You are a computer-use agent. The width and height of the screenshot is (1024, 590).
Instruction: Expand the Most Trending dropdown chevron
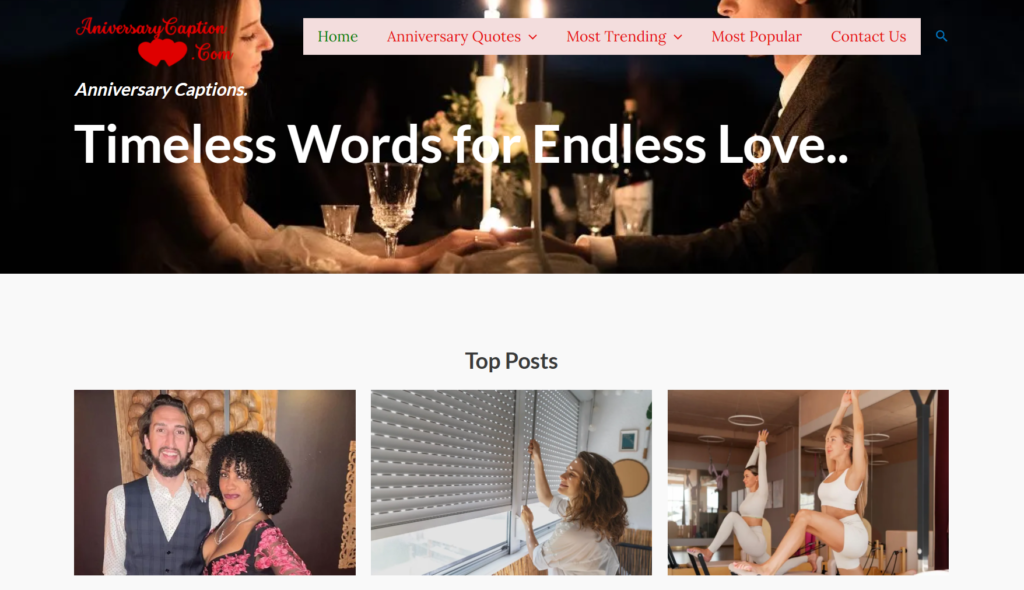[x=678, y=37]
